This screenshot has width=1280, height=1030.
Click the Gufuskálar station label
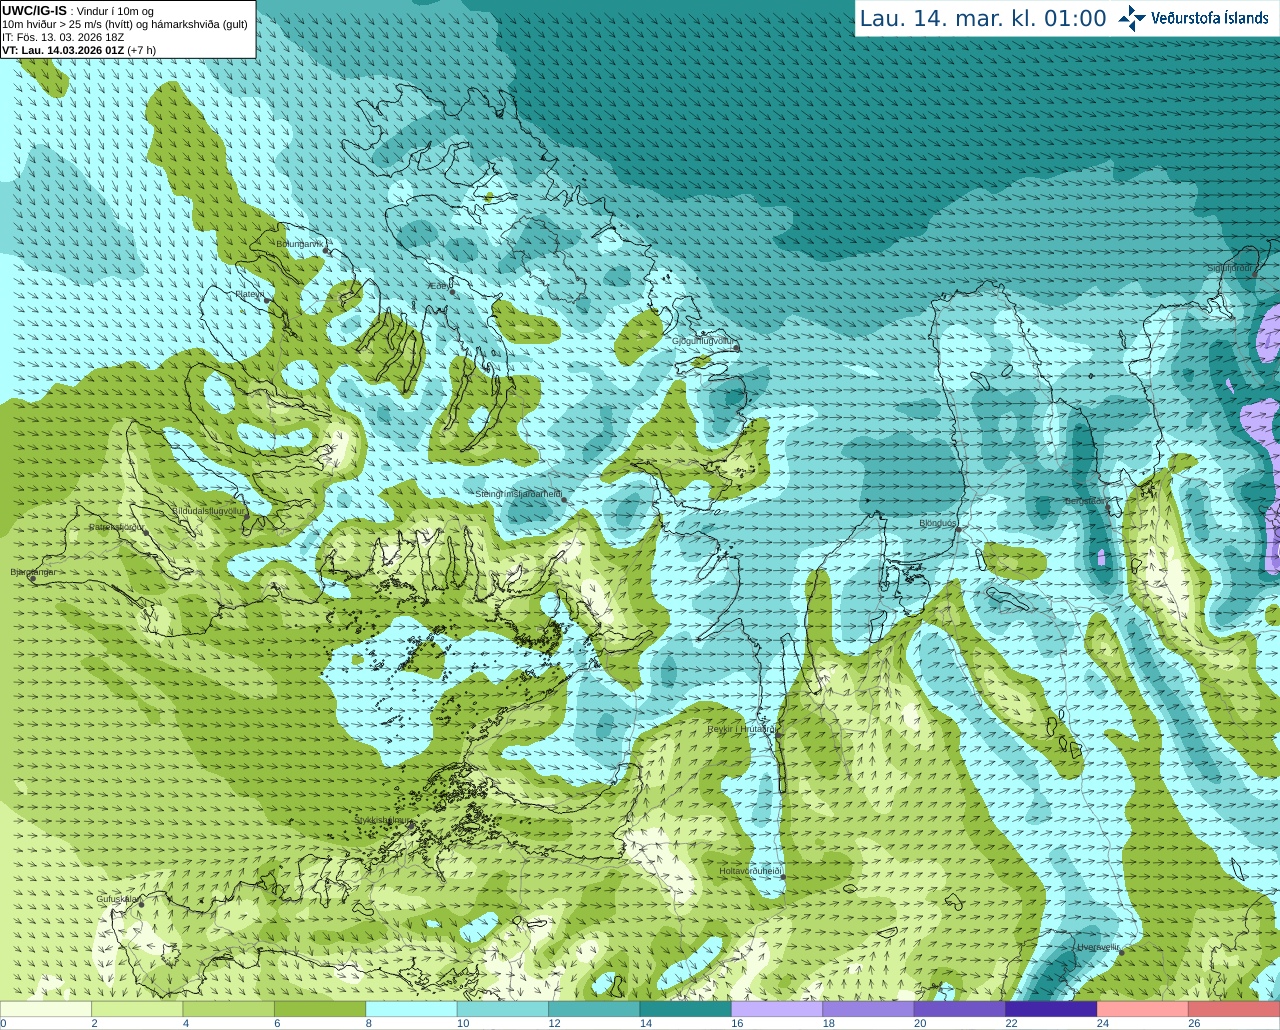117,899
